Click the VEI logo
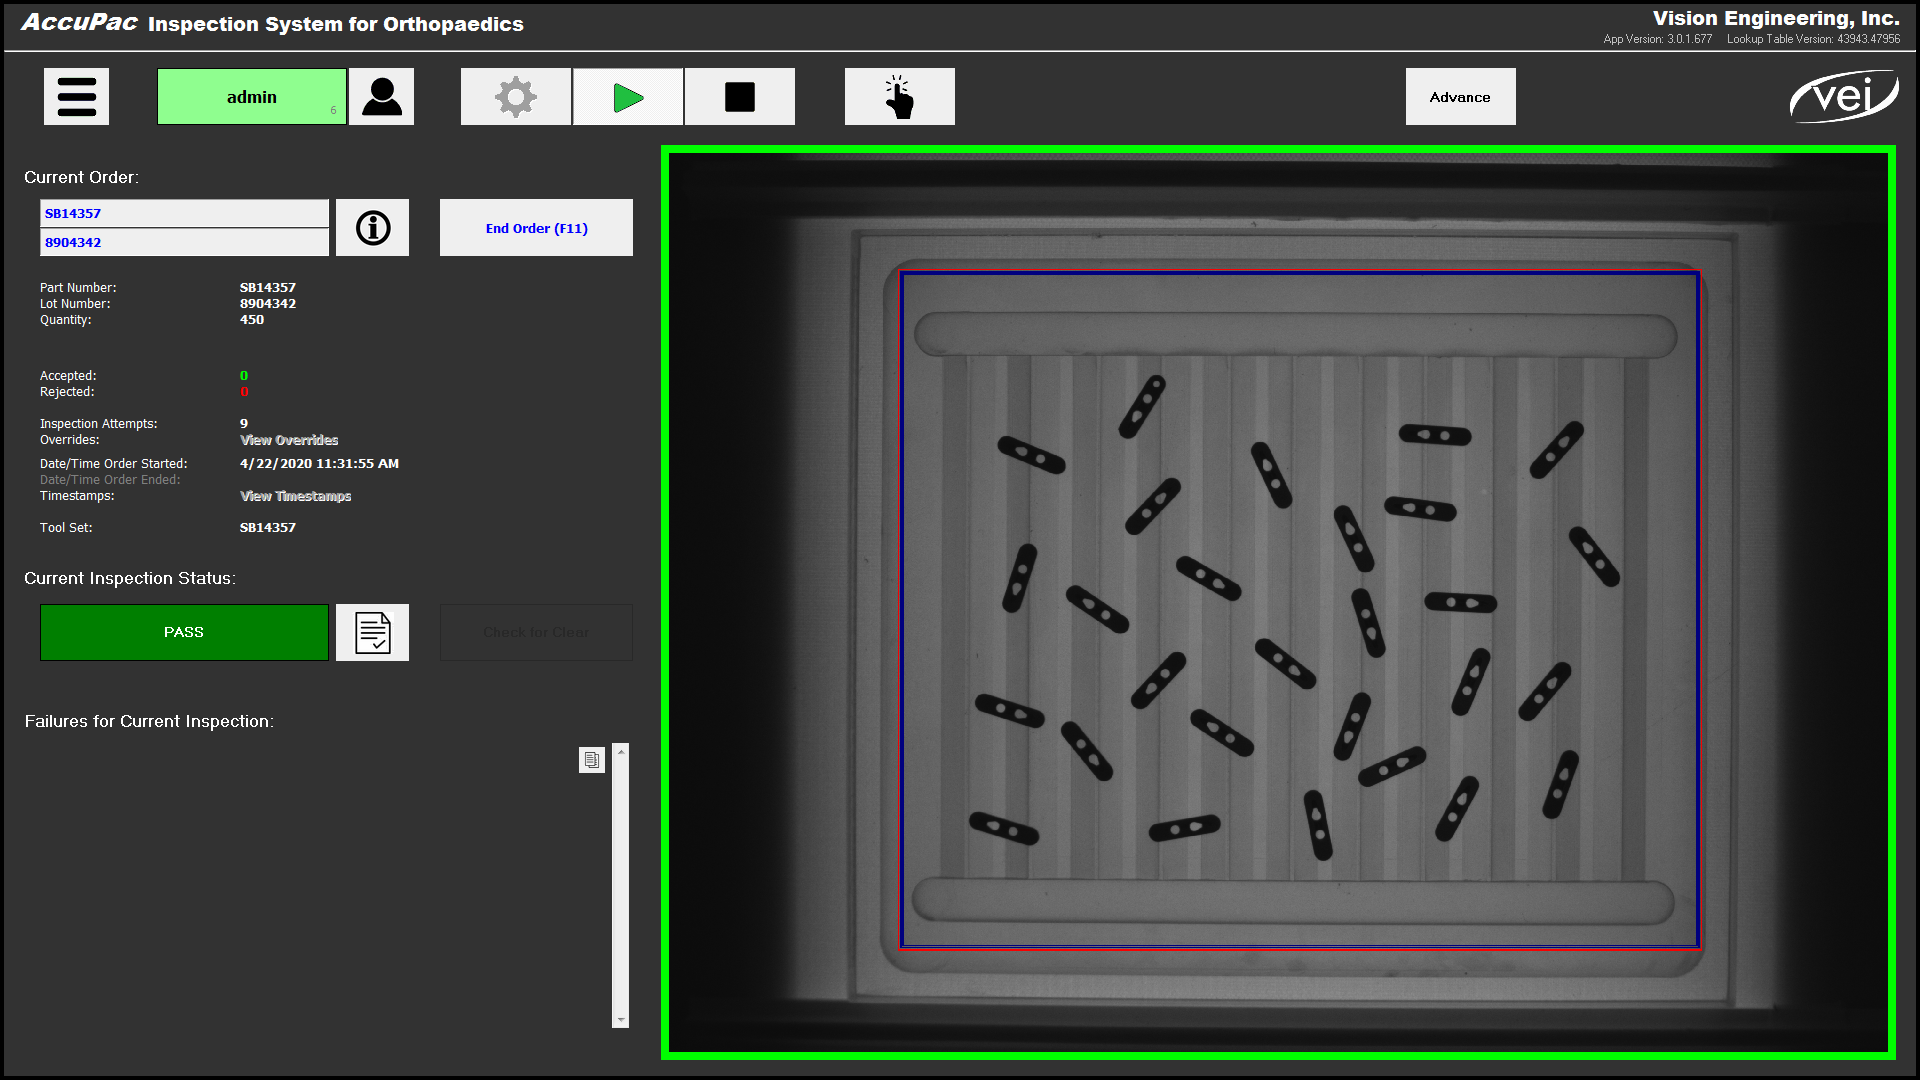1920x1080 pixels. [x=1843, y=97]
